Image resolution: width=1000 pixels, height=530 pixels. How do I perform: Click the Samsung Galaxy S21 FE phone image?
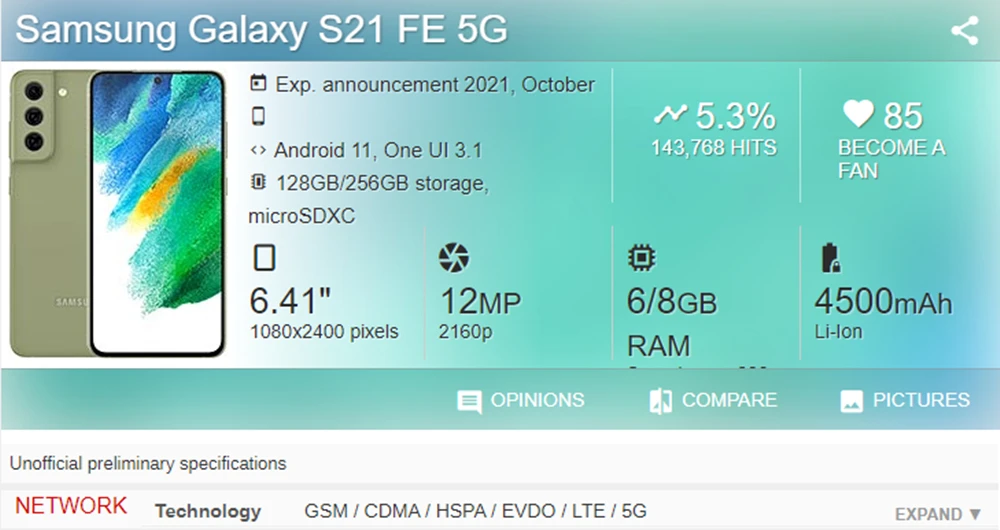[118, 213]
